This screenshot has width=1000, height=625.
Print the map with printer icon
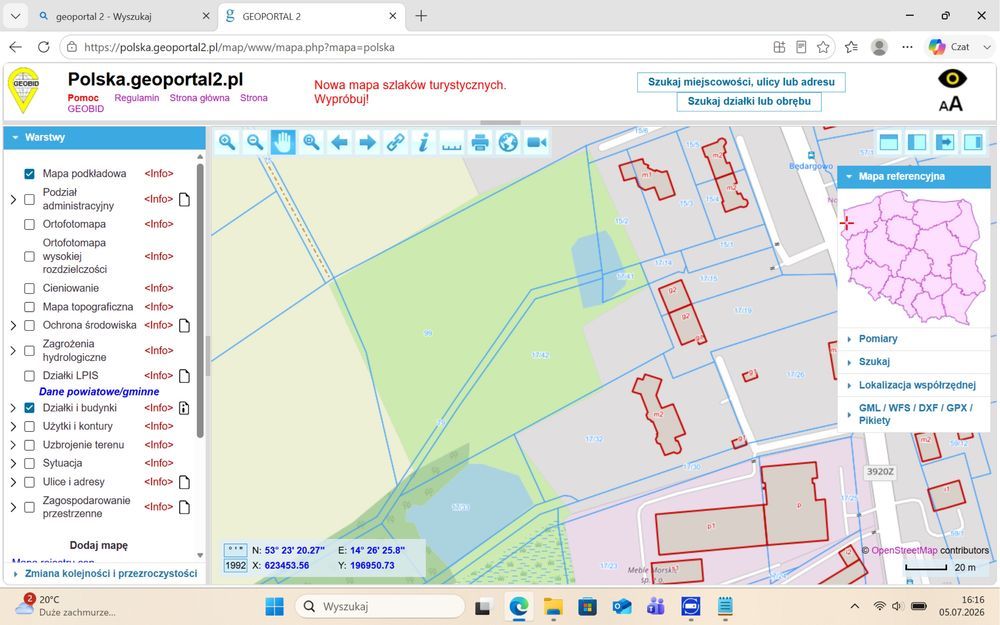click(x=480, y=142)
